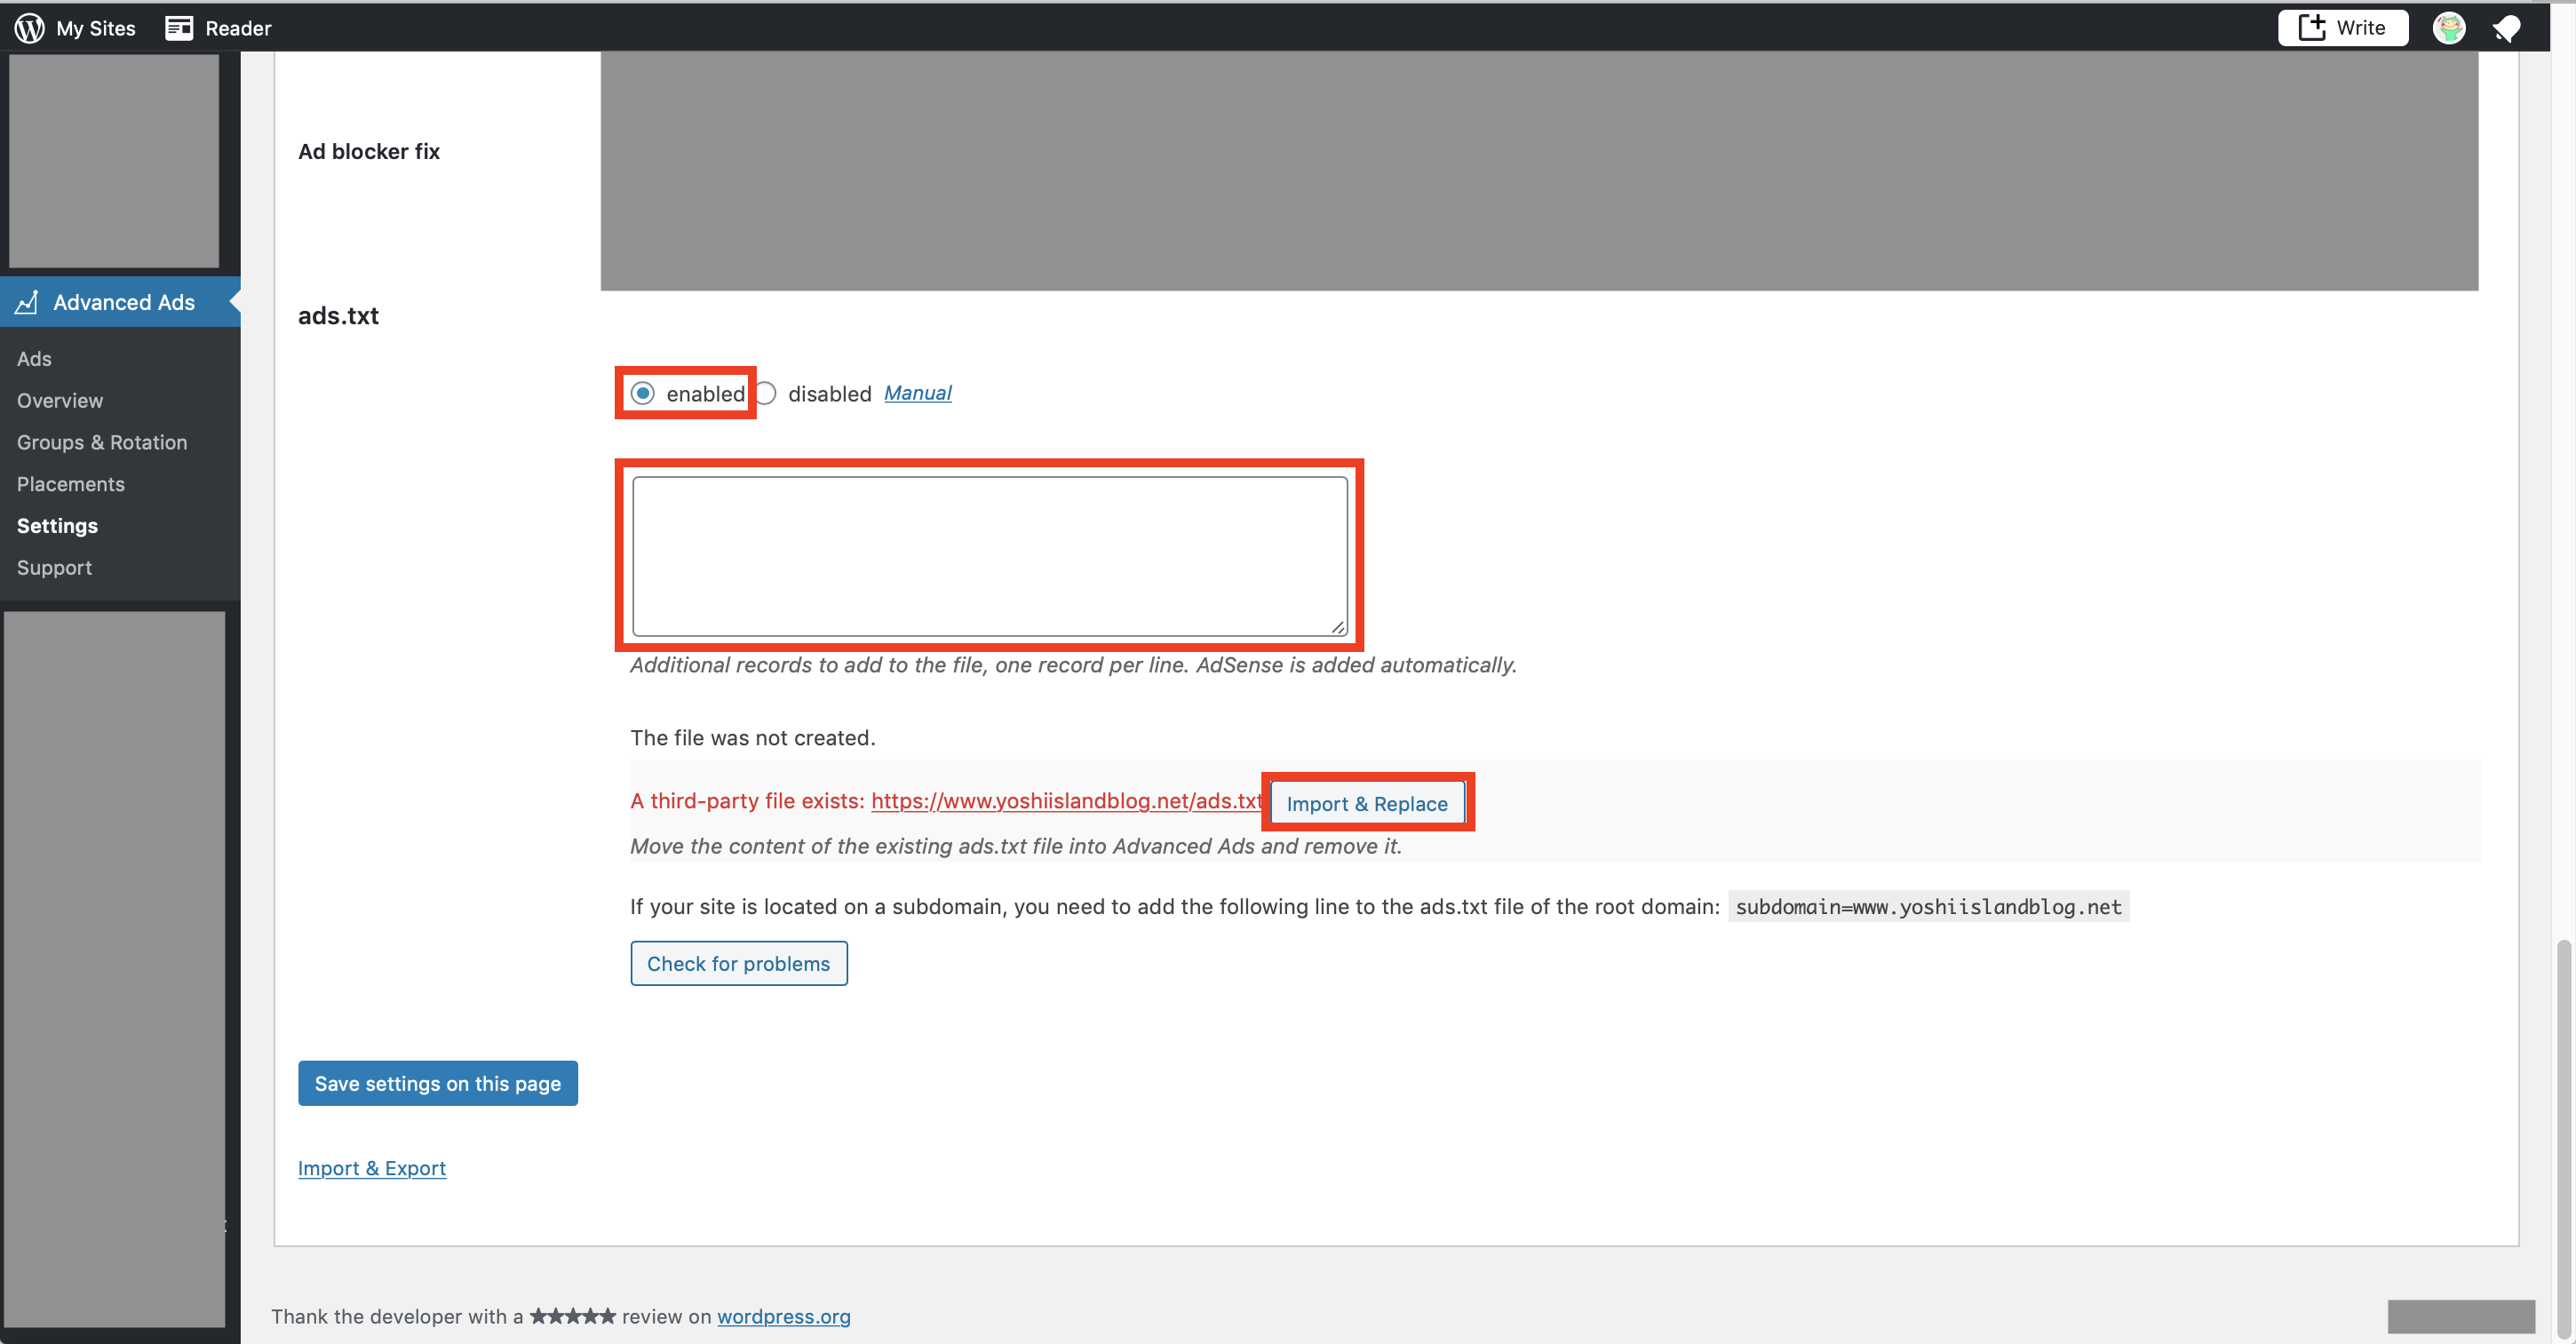Open the Support page
This screenshot has width=2576, height=1344.
[54, 568]
